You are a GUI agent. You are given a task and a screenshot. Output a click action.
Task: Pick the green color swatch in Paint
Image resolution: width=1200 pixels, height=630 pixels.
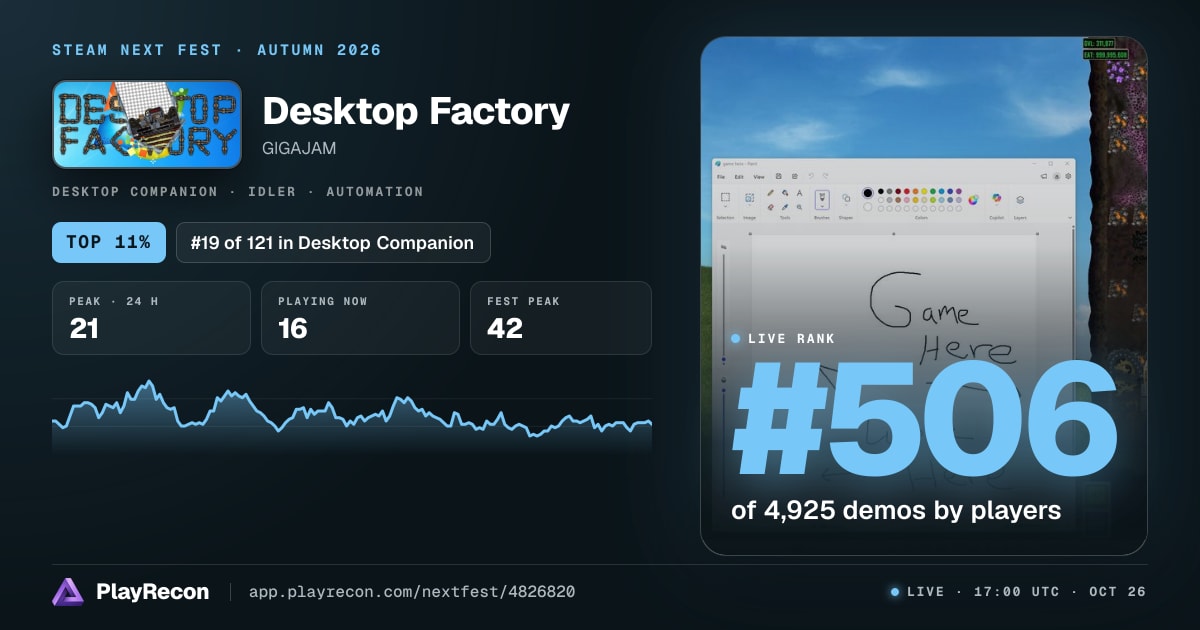[x=933, y=191]
